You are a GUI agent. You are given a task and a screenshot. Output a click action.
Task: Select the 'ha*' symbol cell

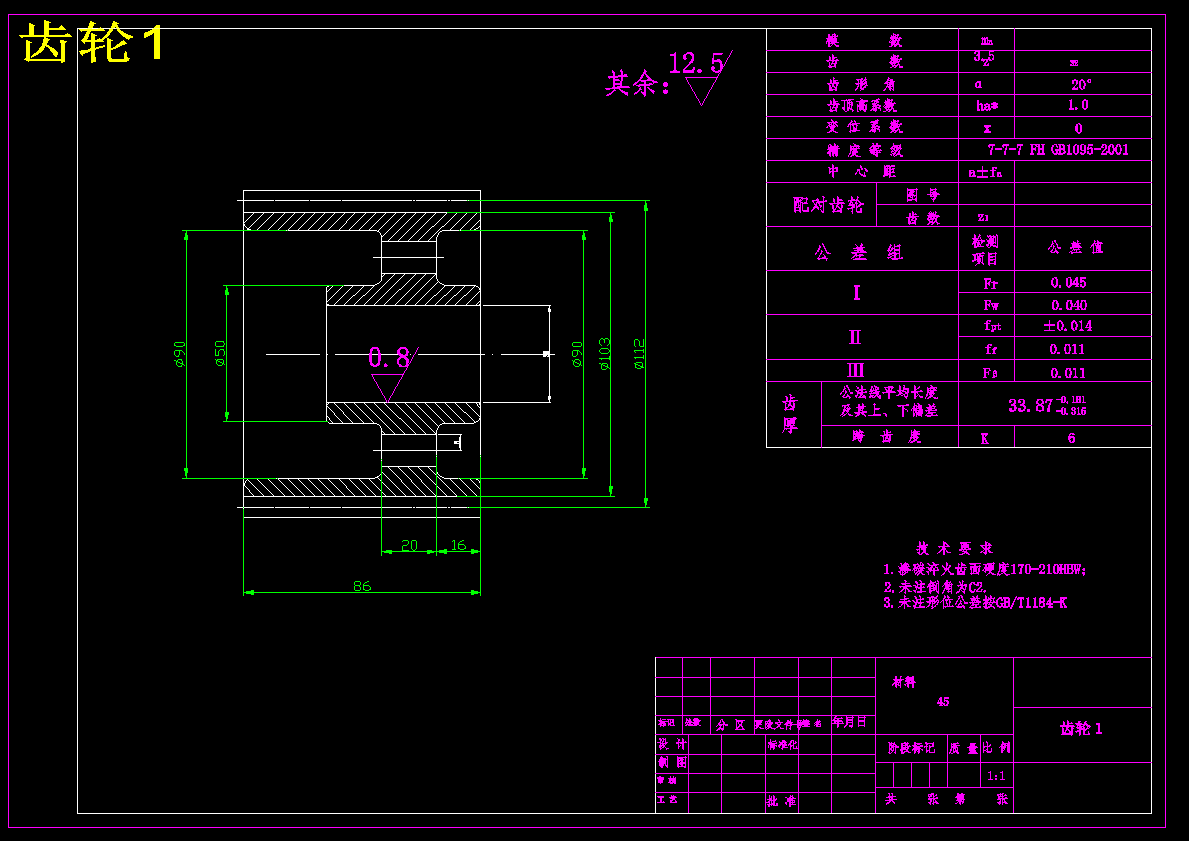pos(987,105)
